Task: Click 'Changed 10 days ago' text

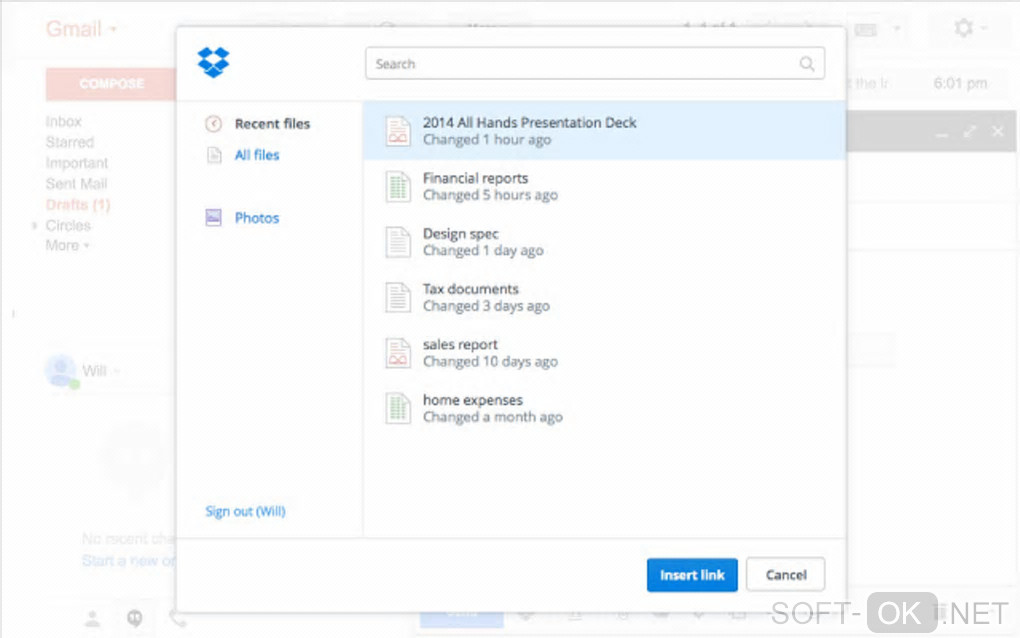Action: pyautogui.click(x=490, y=362)
